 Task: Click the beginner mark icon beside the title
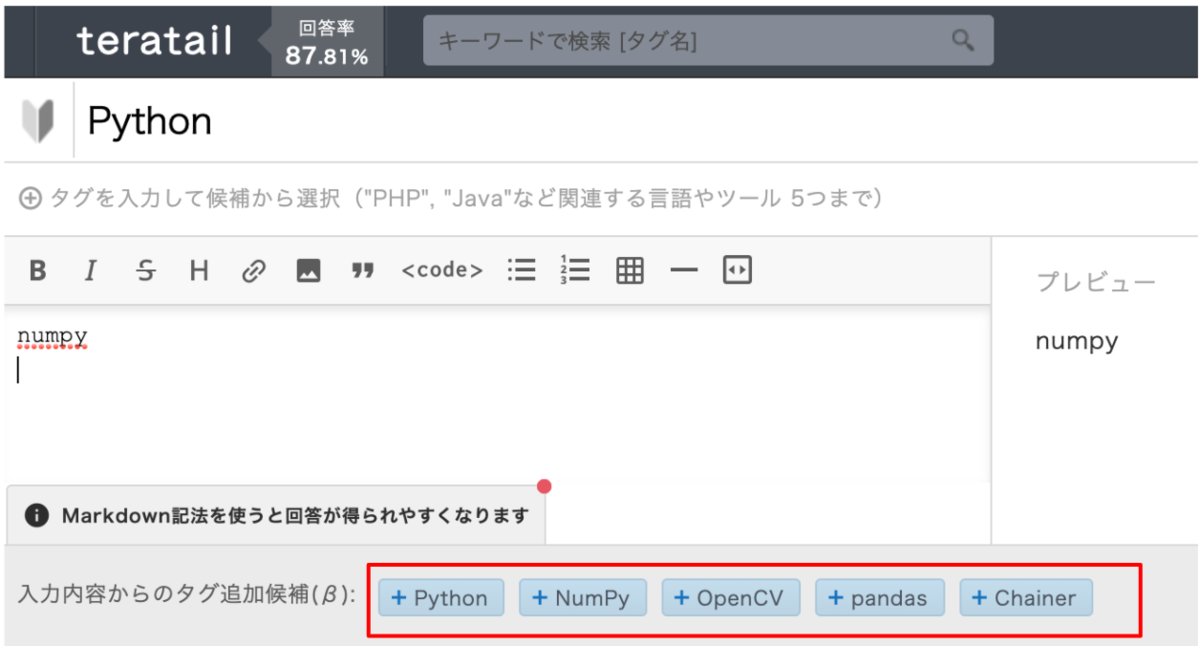click(38, 122)
